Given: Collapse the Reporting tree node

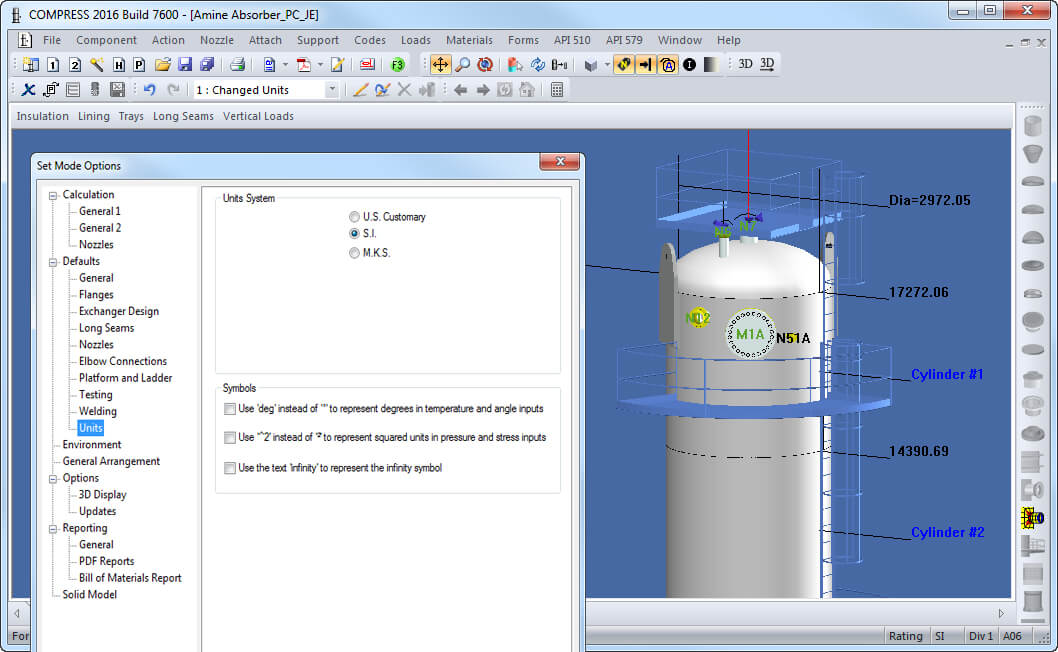Looking at the screenshot, I should 53,528.
